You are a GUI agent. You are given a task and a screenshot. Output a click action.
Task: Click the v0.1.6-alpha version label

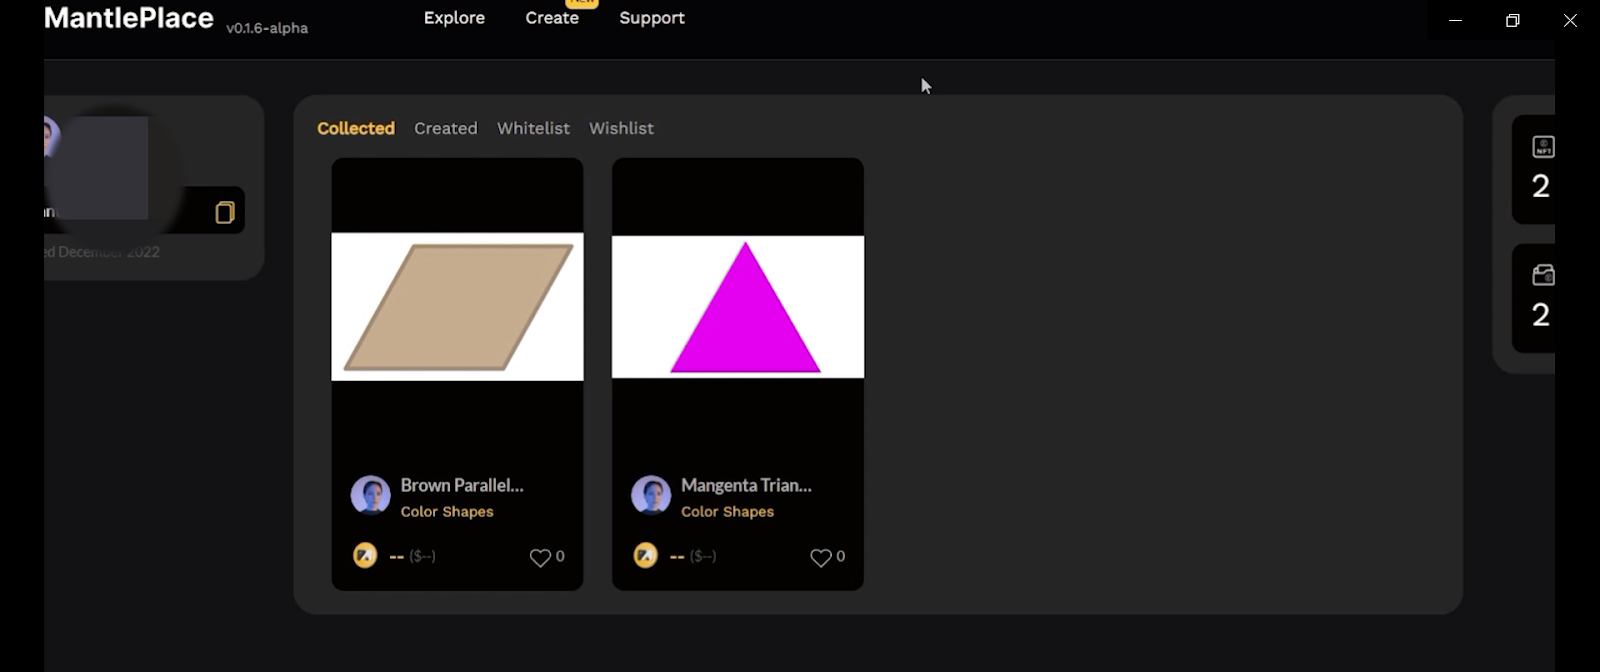pos(267,28)
